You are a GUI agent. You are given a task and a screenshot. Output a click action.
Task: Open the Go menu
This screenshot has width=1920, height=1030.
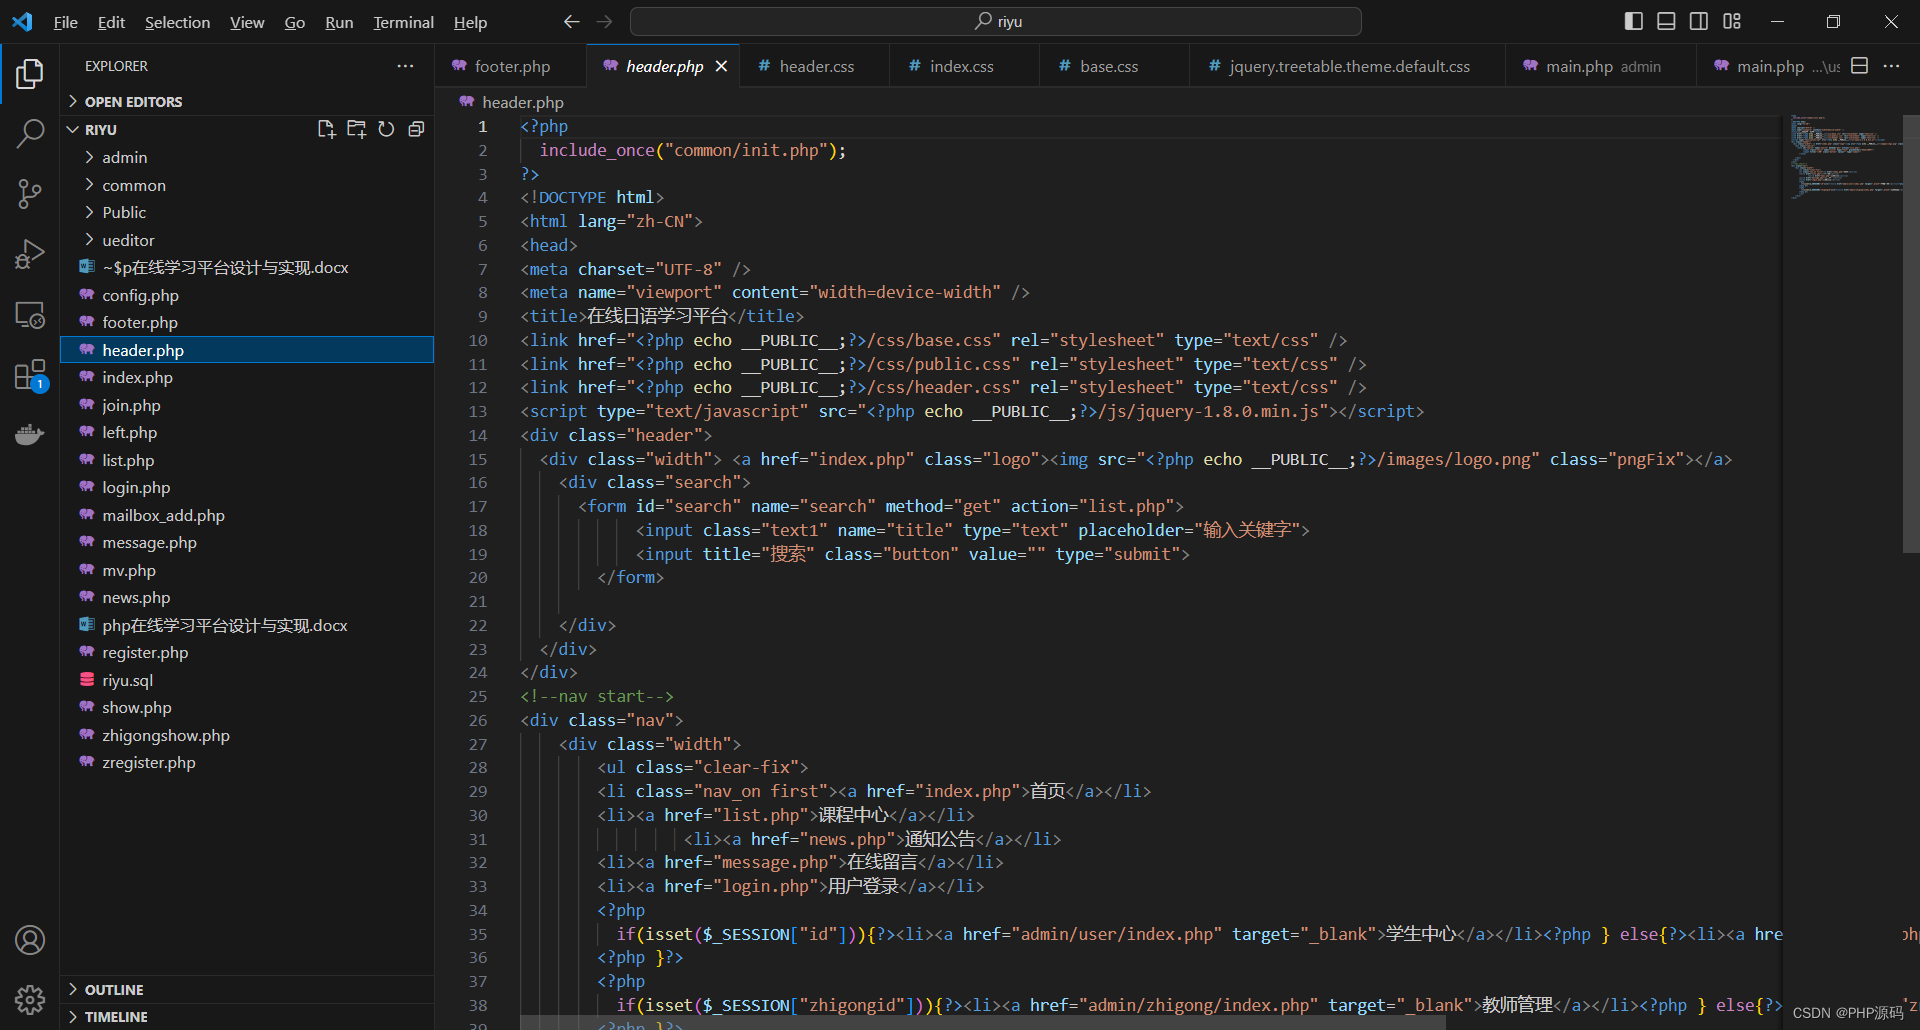click(x=295, y=22)
